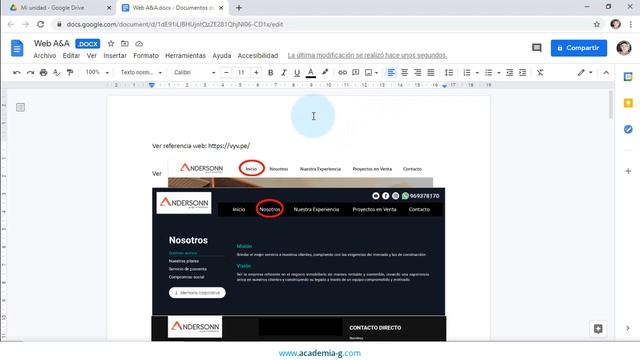The height and width of the screenshot is (360, 640).
Task: Apply numbered list icon
Action: pyautogui.click(x=467, y=73)
